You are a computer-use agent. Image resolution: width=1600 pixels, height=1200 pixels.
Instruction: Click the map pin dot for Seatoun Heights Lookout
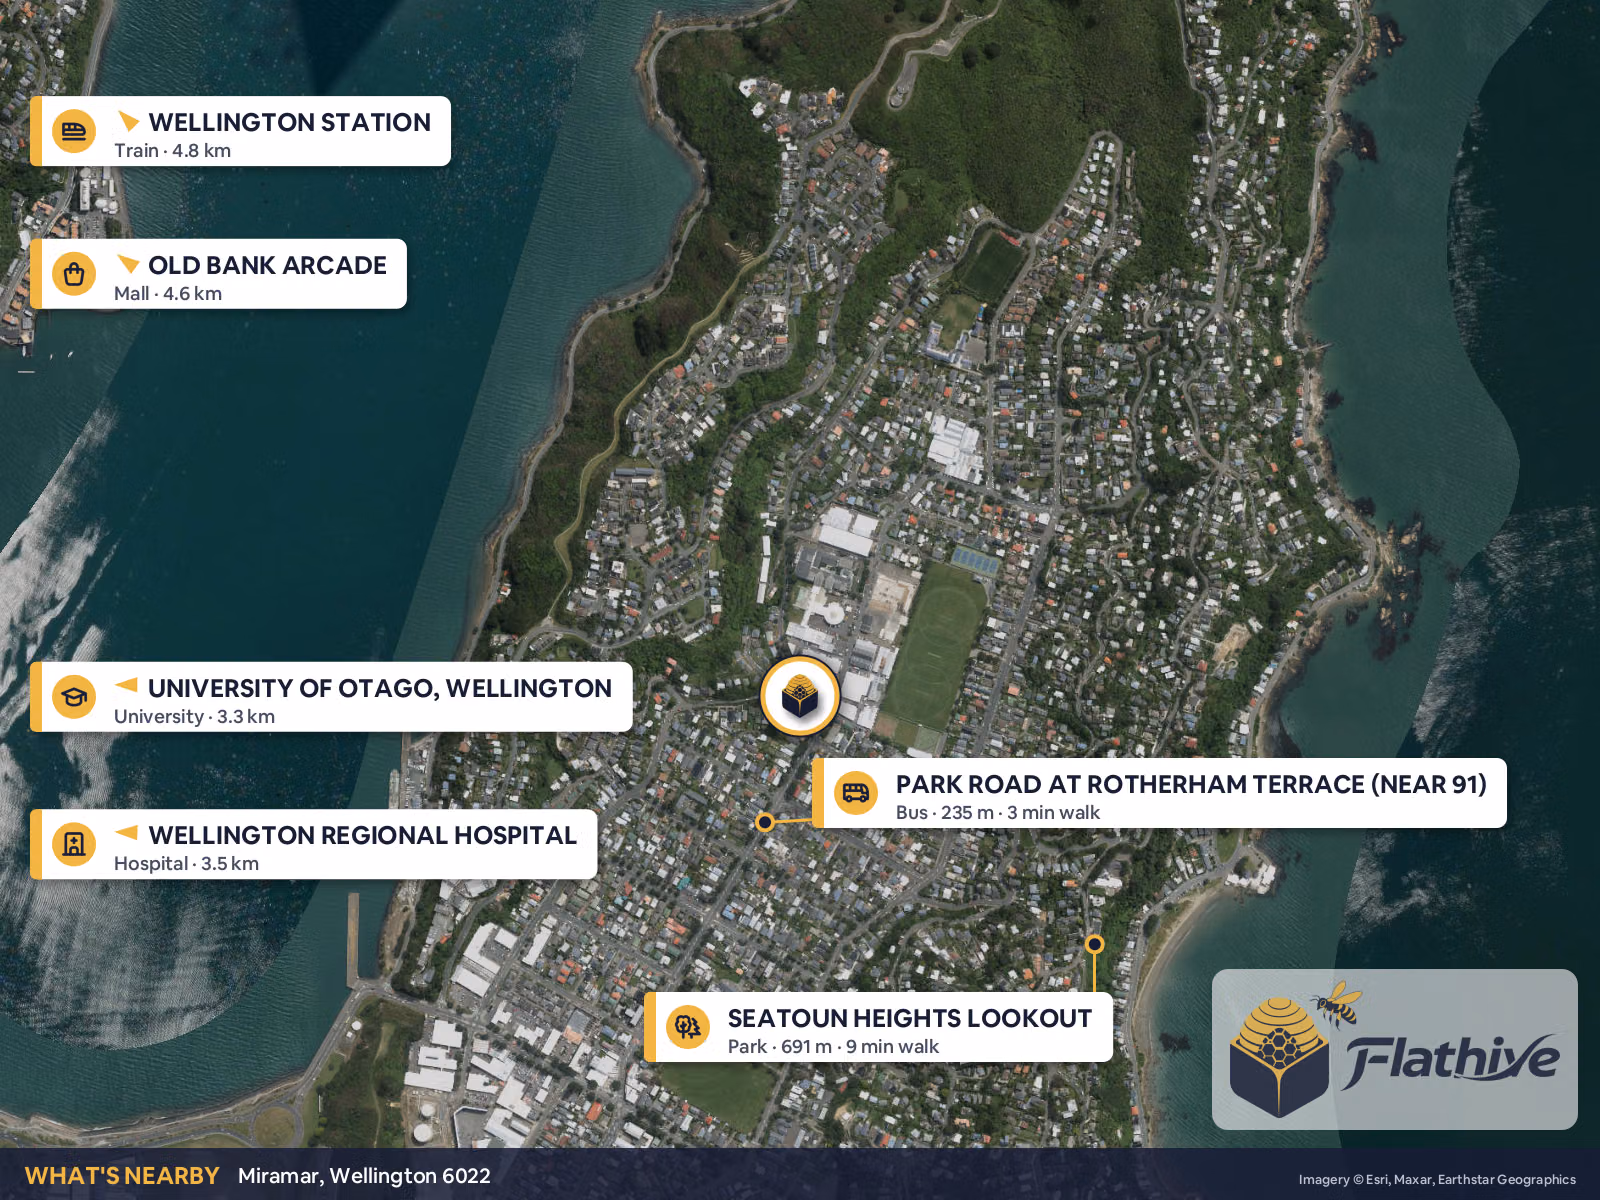[x=1095, y=944]
